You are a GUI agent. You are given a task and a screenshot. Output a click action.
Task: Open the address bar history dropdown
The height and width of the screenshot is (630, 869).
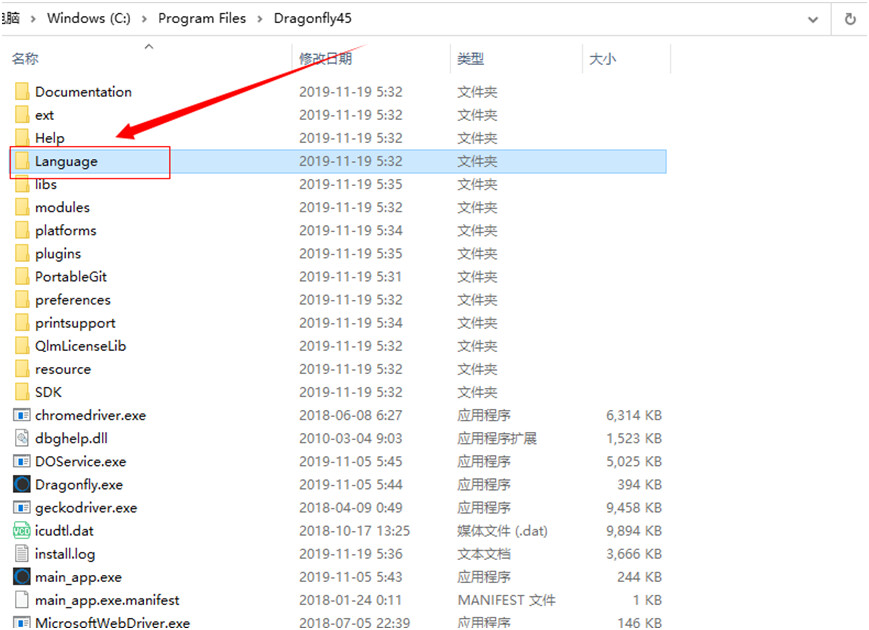[x=812, y=20]
